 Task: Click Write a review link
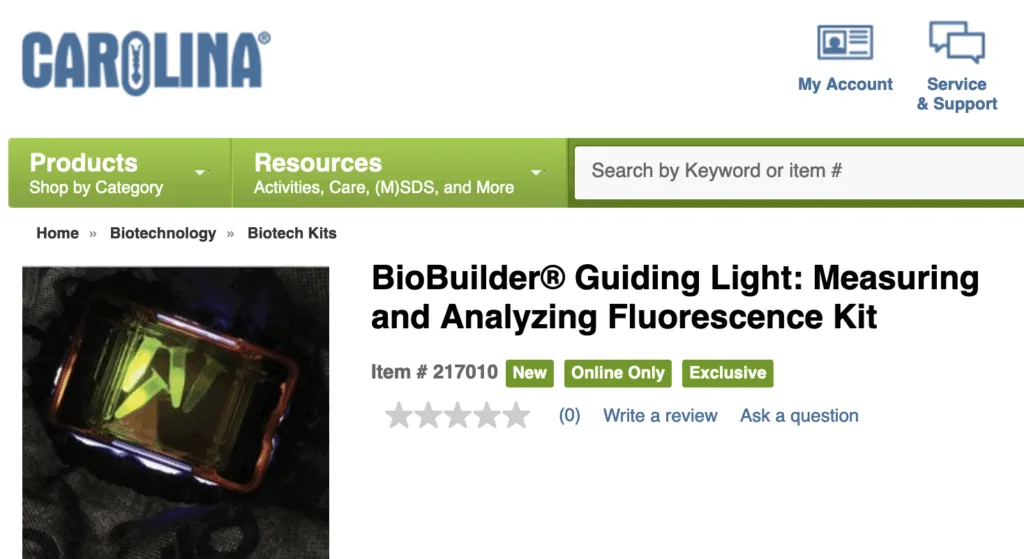point(660,416)
